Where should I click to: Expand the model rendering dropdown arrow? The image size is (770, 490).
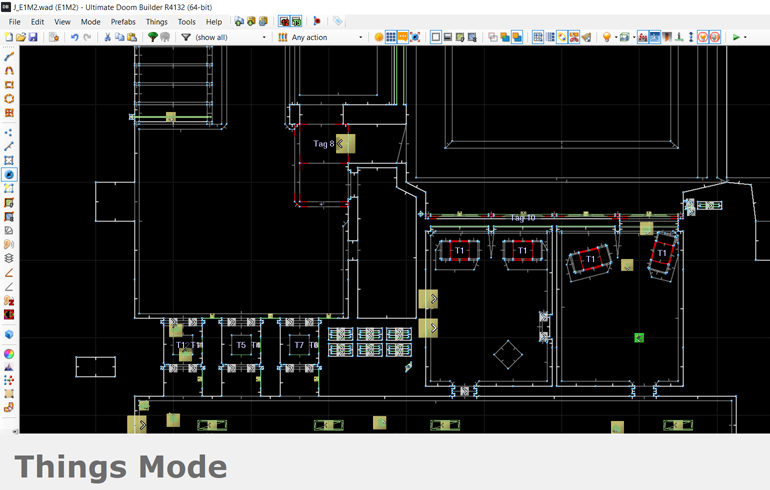(633, 37)
